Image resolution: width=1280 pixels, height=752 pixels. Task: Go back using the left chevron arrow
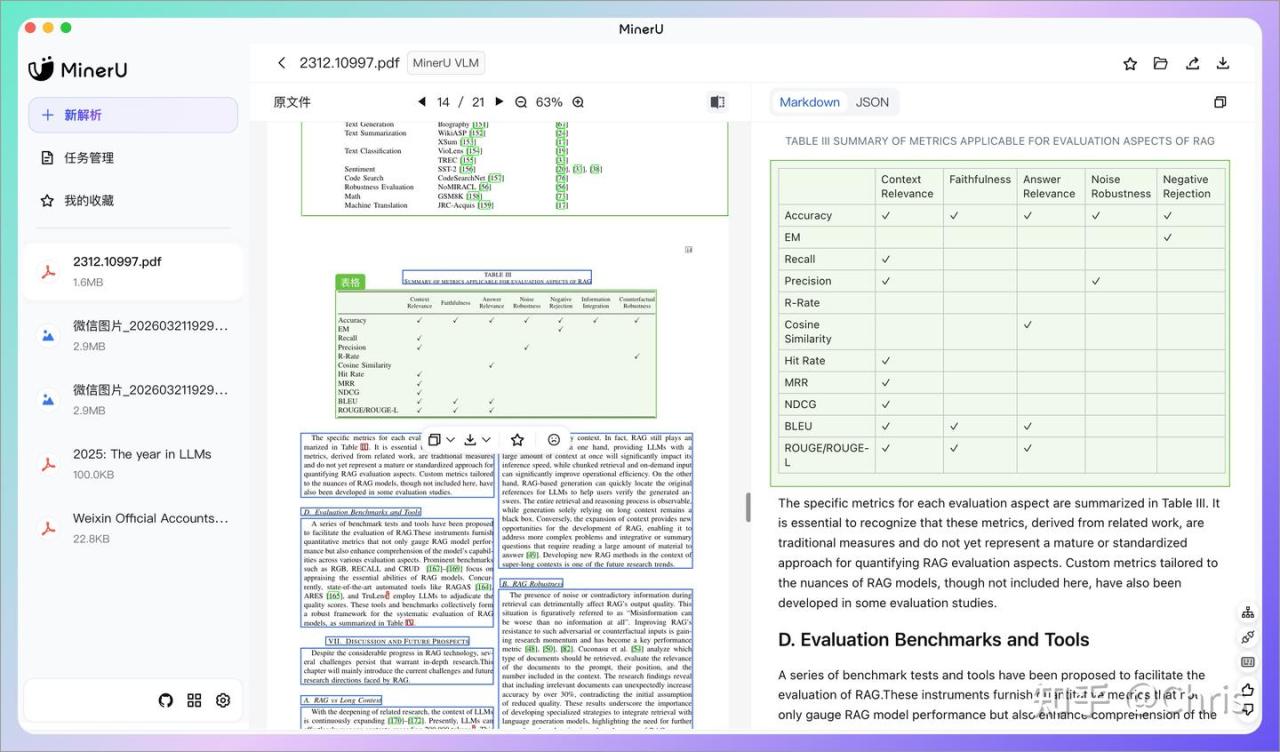click(281, 63)
